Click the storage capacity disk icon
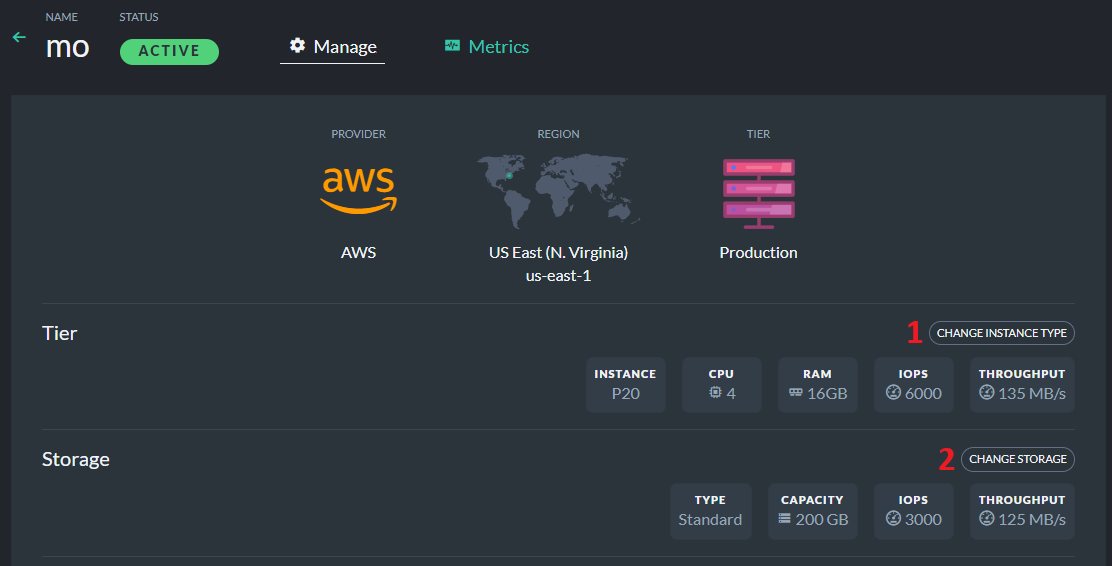This screenshot has width=1112, height=566. click(784, 518)
